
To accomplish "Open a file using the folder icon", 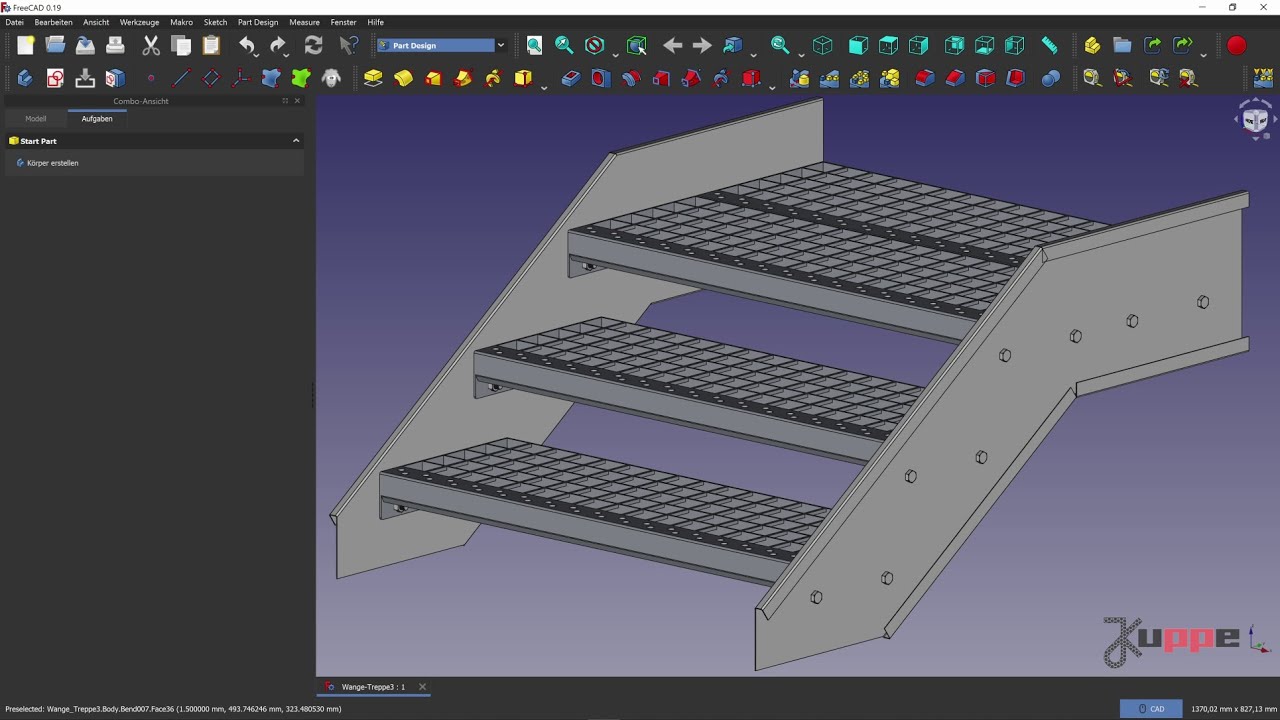I will 55,45.
